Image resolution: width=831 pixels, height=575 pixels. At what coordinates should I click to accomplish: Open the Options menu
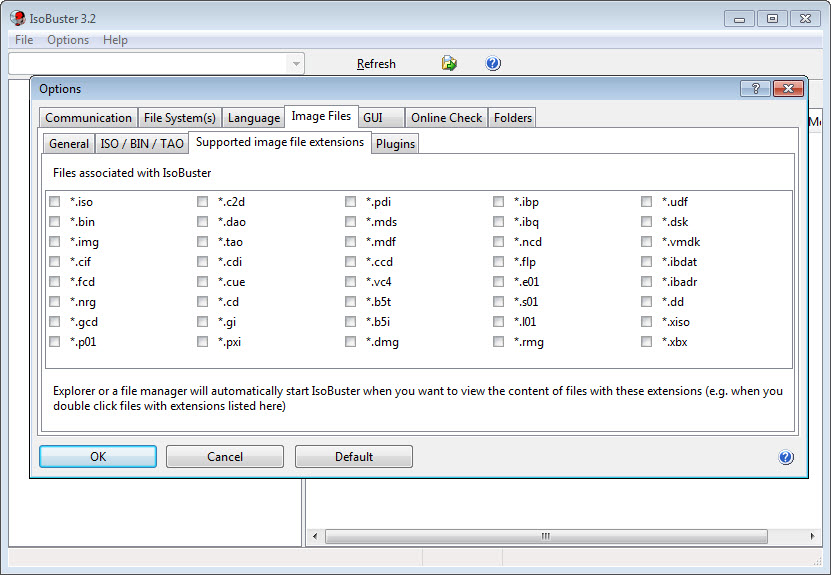[68, 40]
